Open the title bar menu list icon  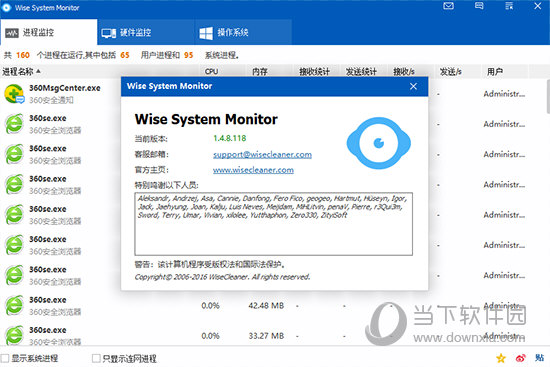click(509, 6)
